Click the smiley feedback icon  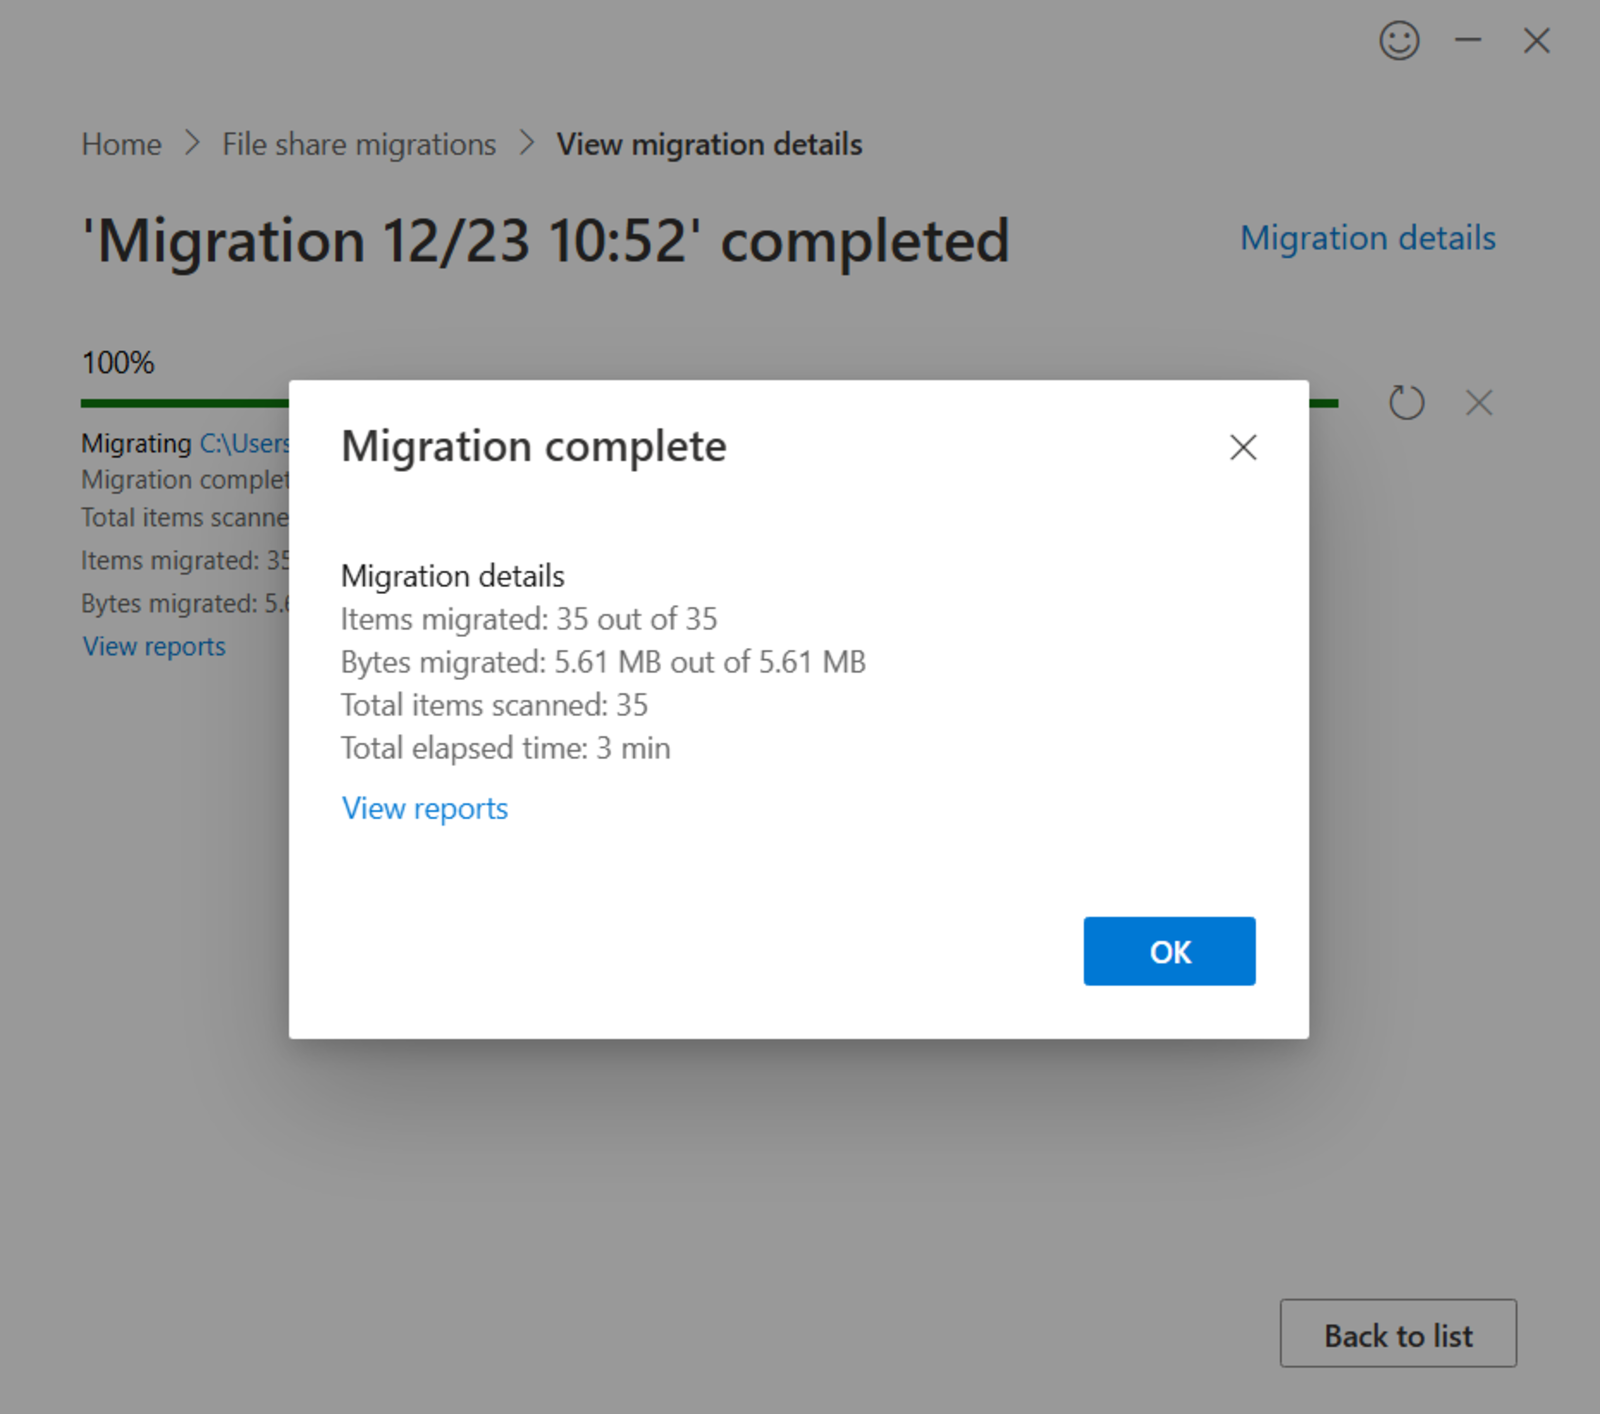click(x=1400, y=41)
